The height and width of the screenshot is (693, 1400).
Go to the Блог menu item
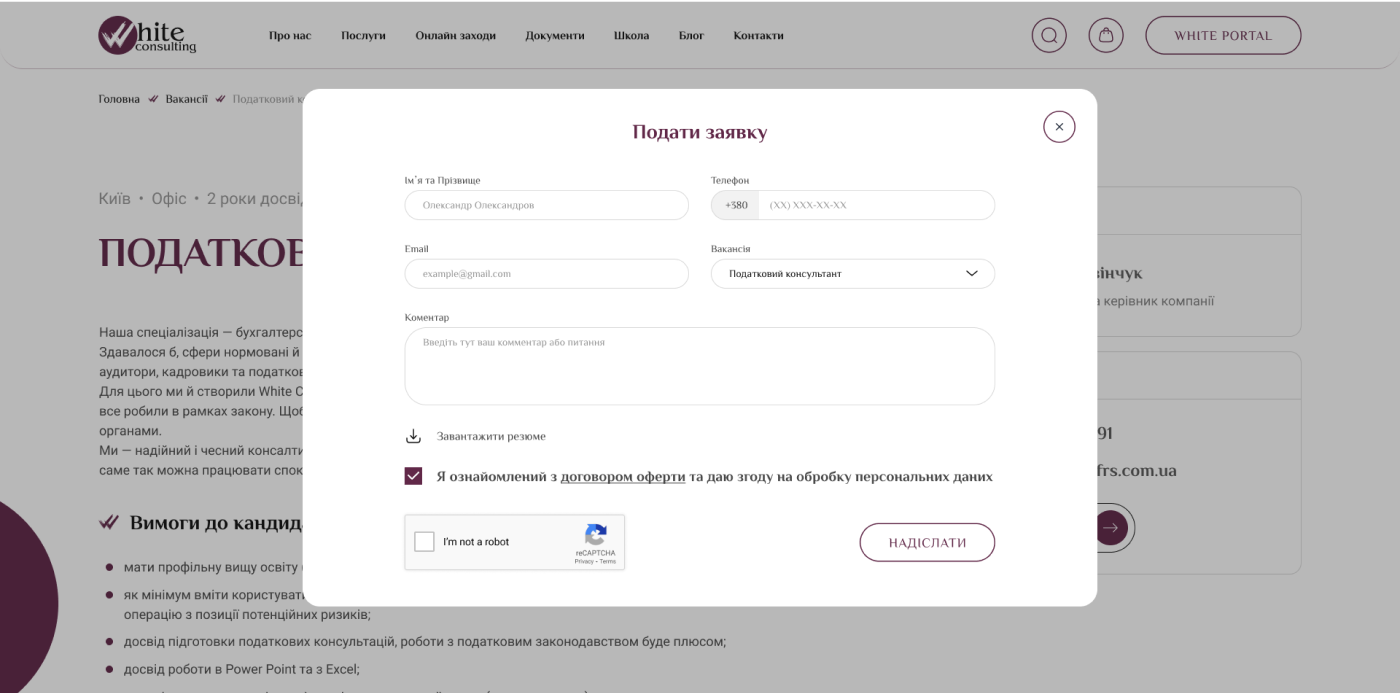(691, 36)
